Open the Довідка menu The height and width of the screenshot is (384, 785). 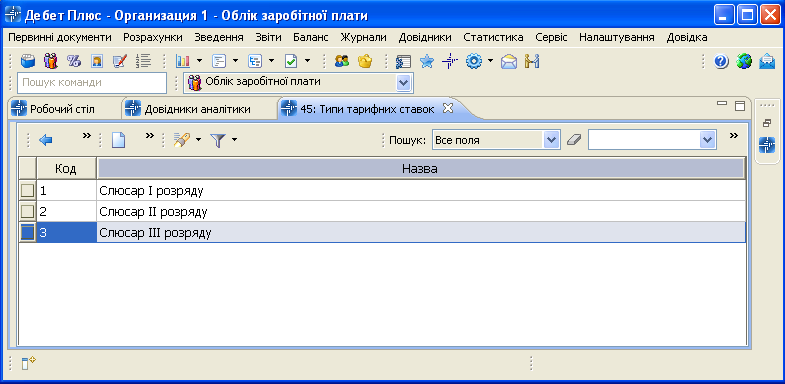click(687, 37)
